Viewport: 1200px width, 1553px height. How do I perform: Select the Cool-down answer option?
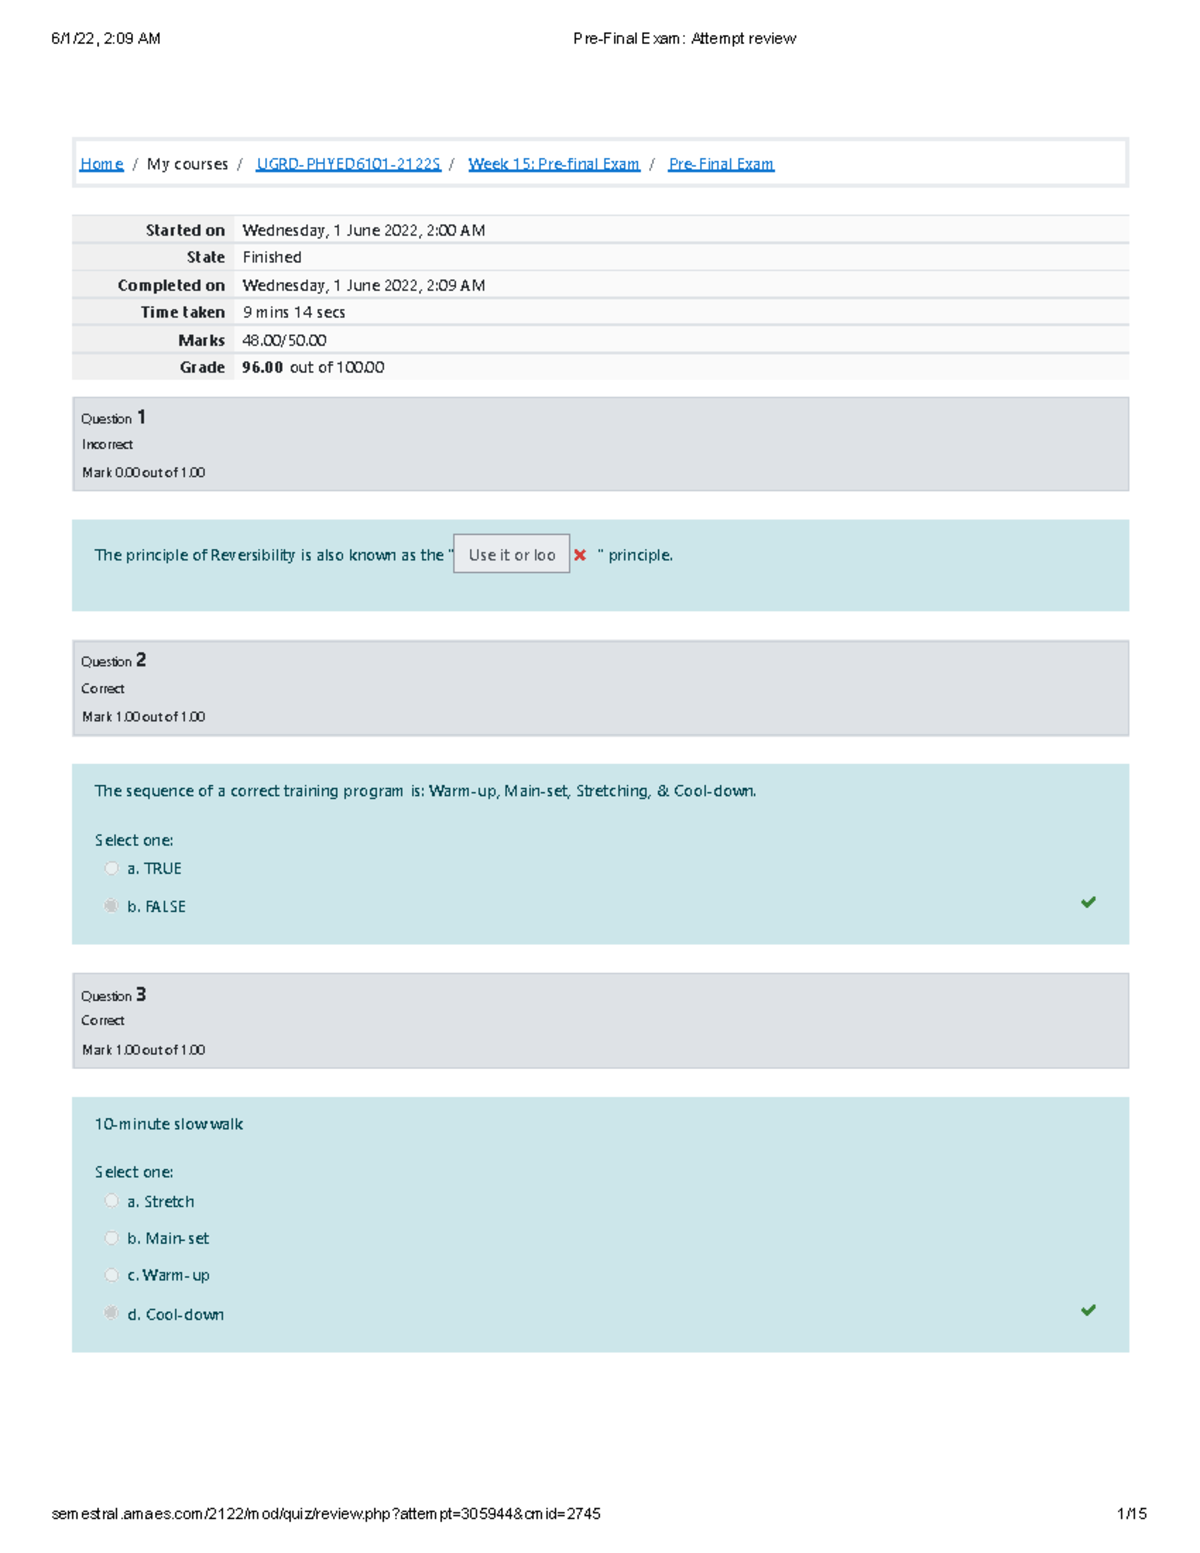tap(111, 1312)
